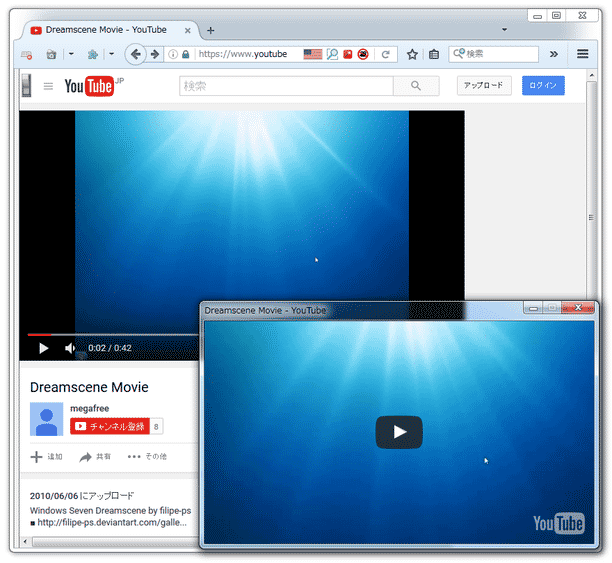Viewport: 612px width, 563px height.
Task: Open dropdown arrow next to camera icon
Action: click(x=71, y=54)
